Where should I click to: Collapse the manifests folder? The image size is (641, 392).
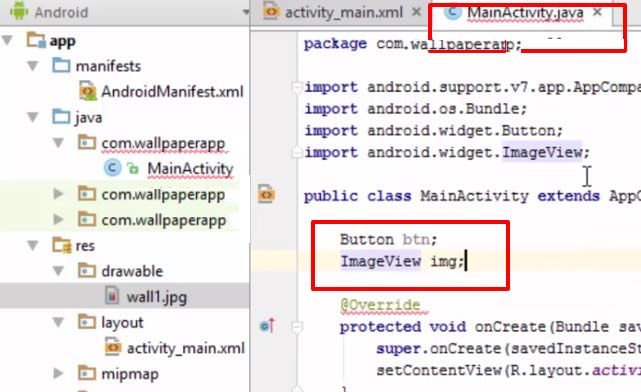click(x=33, y=65)
